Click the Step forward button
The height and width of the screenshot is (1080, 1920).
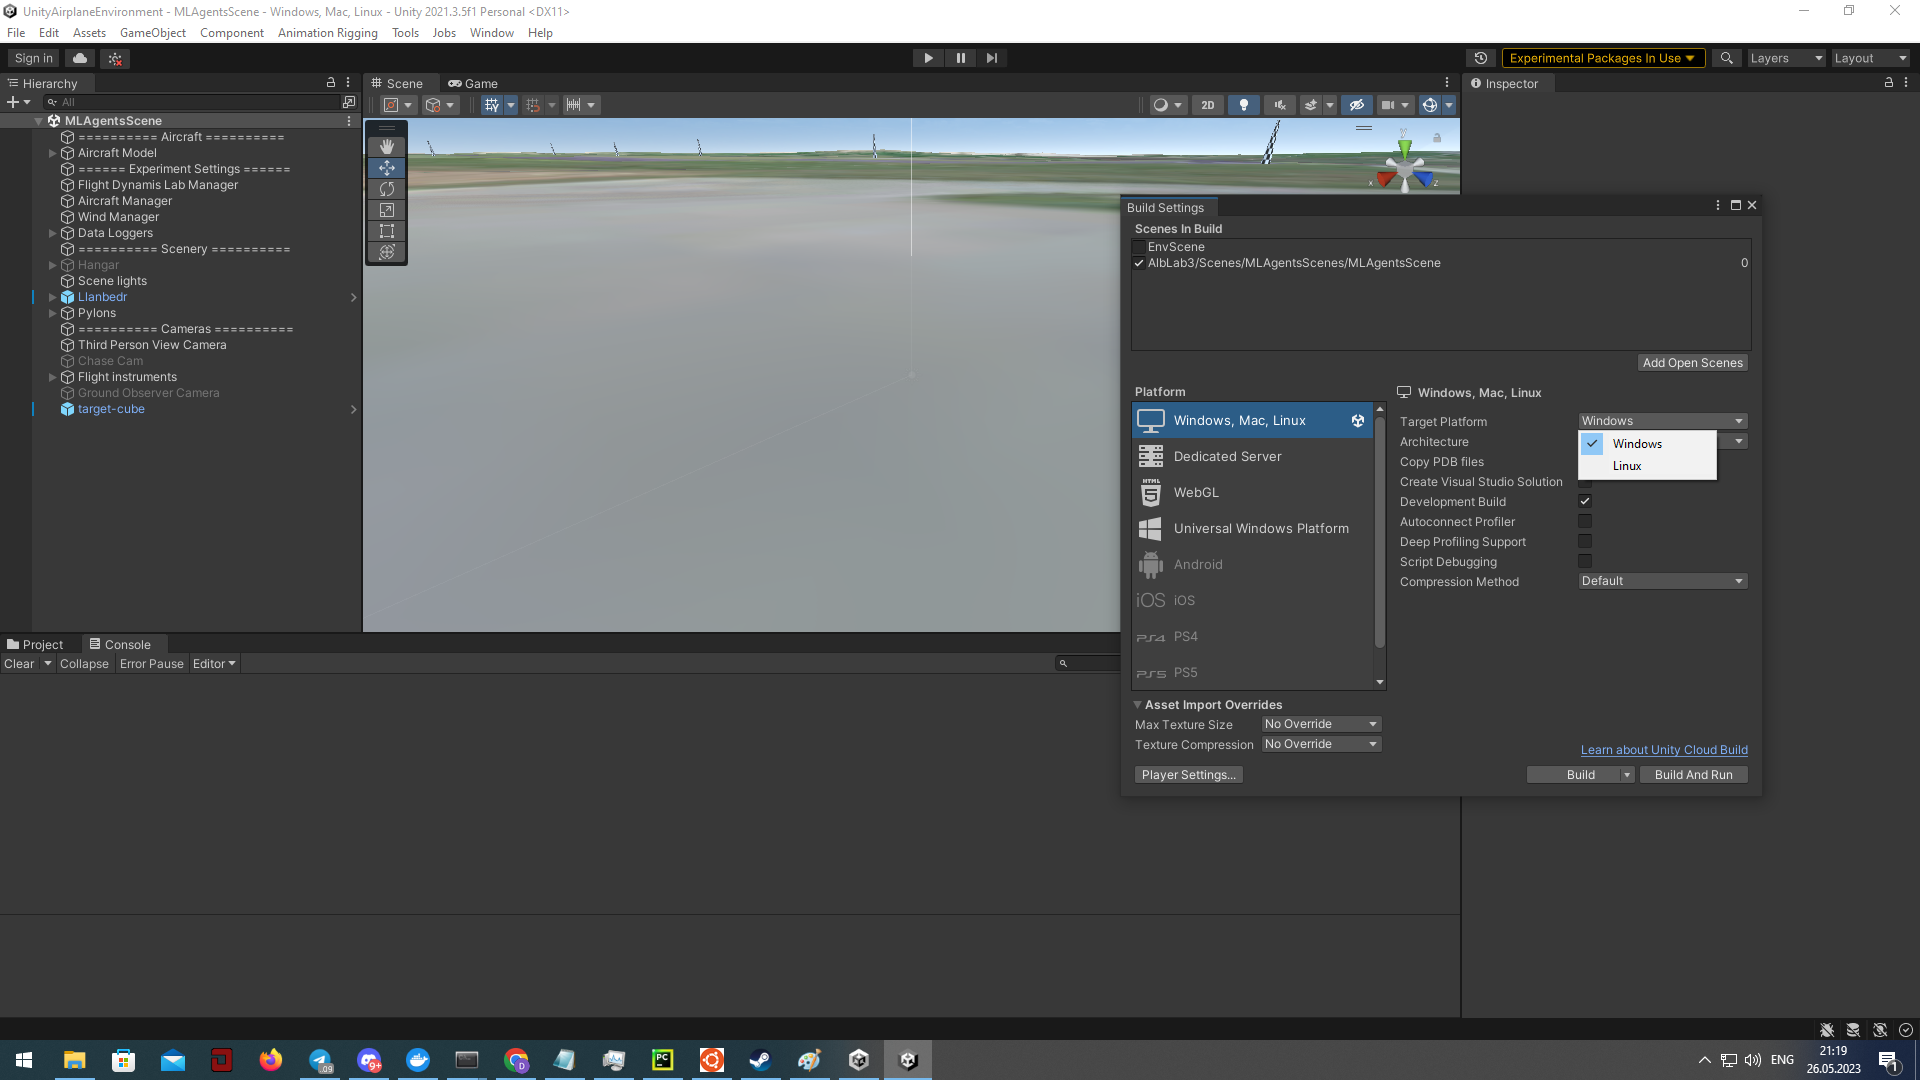coord(992,58)
